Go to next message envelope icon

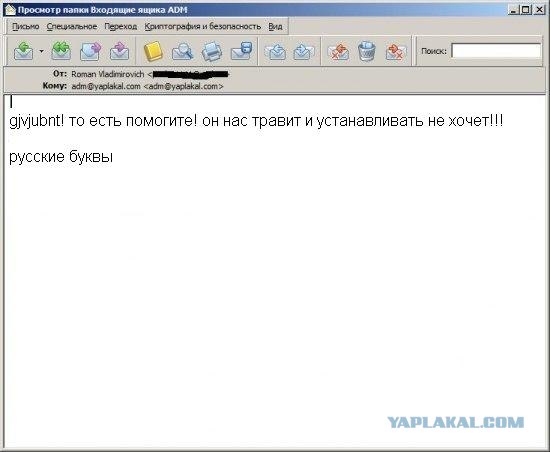coord(303,52)
